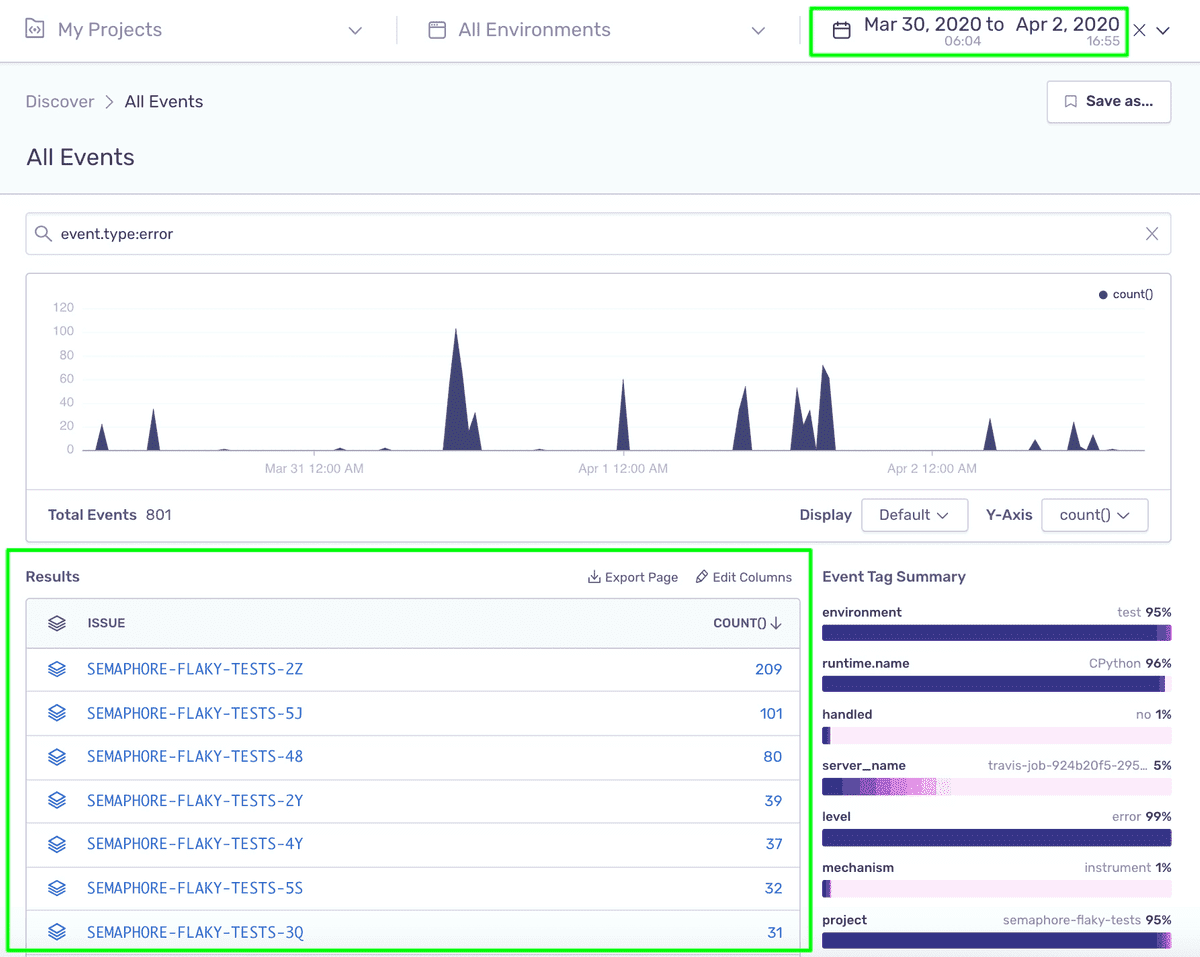1200x957 pixels.
Task: Click the bookmark icon in Save as
Action: (x=1071, y=101)
